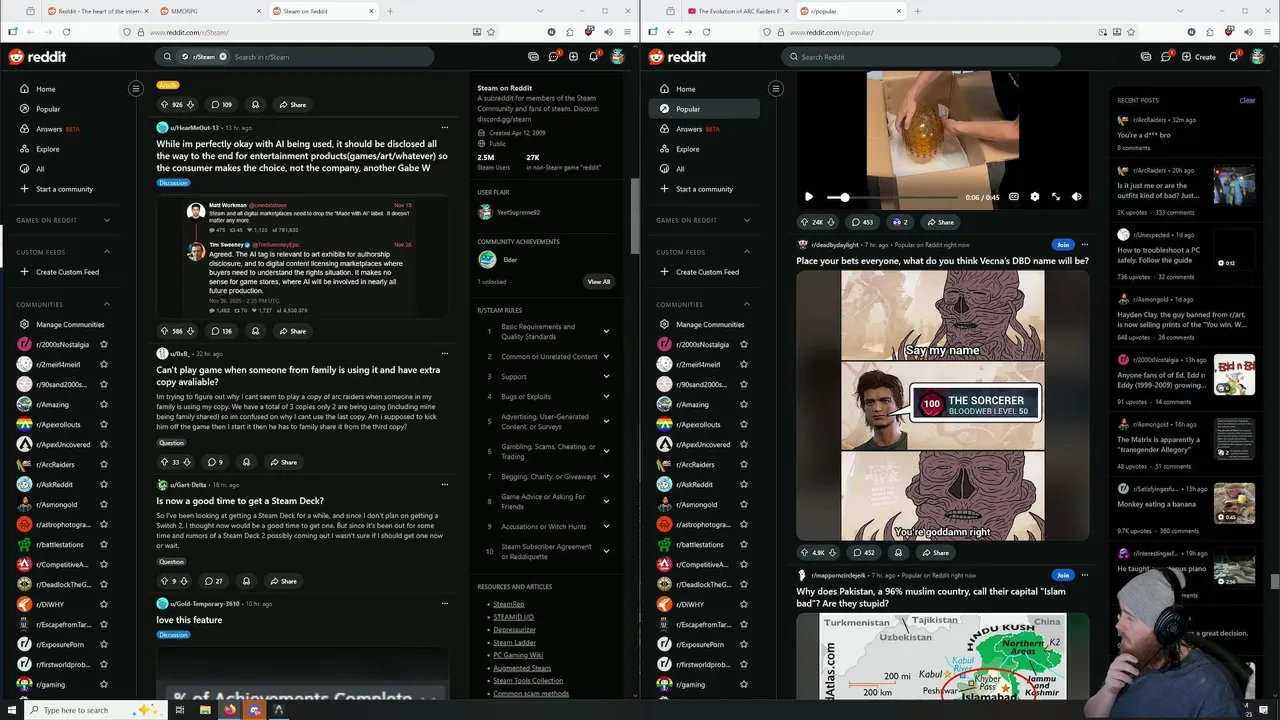This screenshot has width=1280, height=720.
Task: Share the Steam Deck question post
Action: [x=282, y=581]
